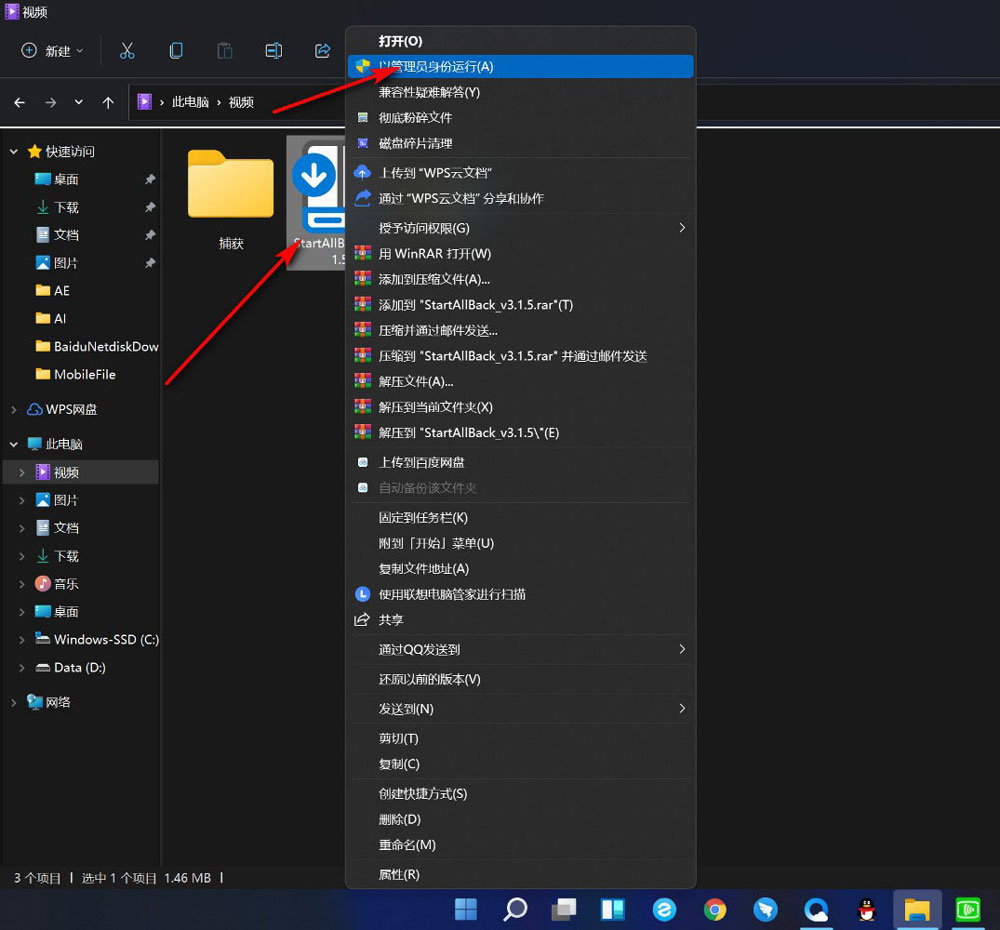Click the Copy icon in toolbar

(x=176, y=51)
